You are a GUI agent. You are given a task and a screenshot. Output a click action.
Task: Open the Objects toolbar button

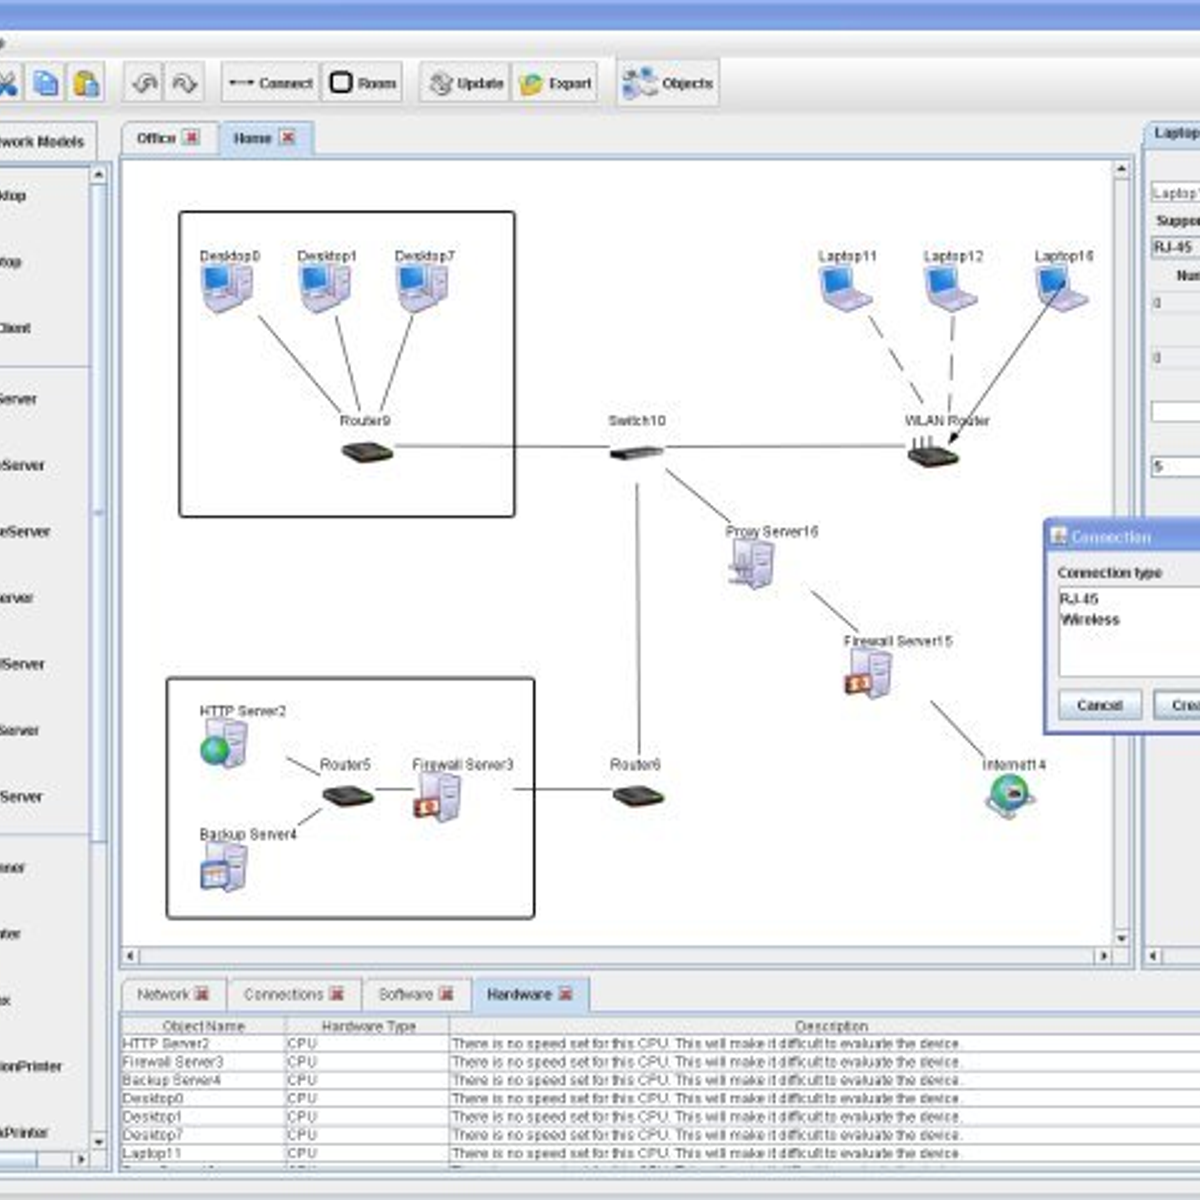(x=668, y=83)
